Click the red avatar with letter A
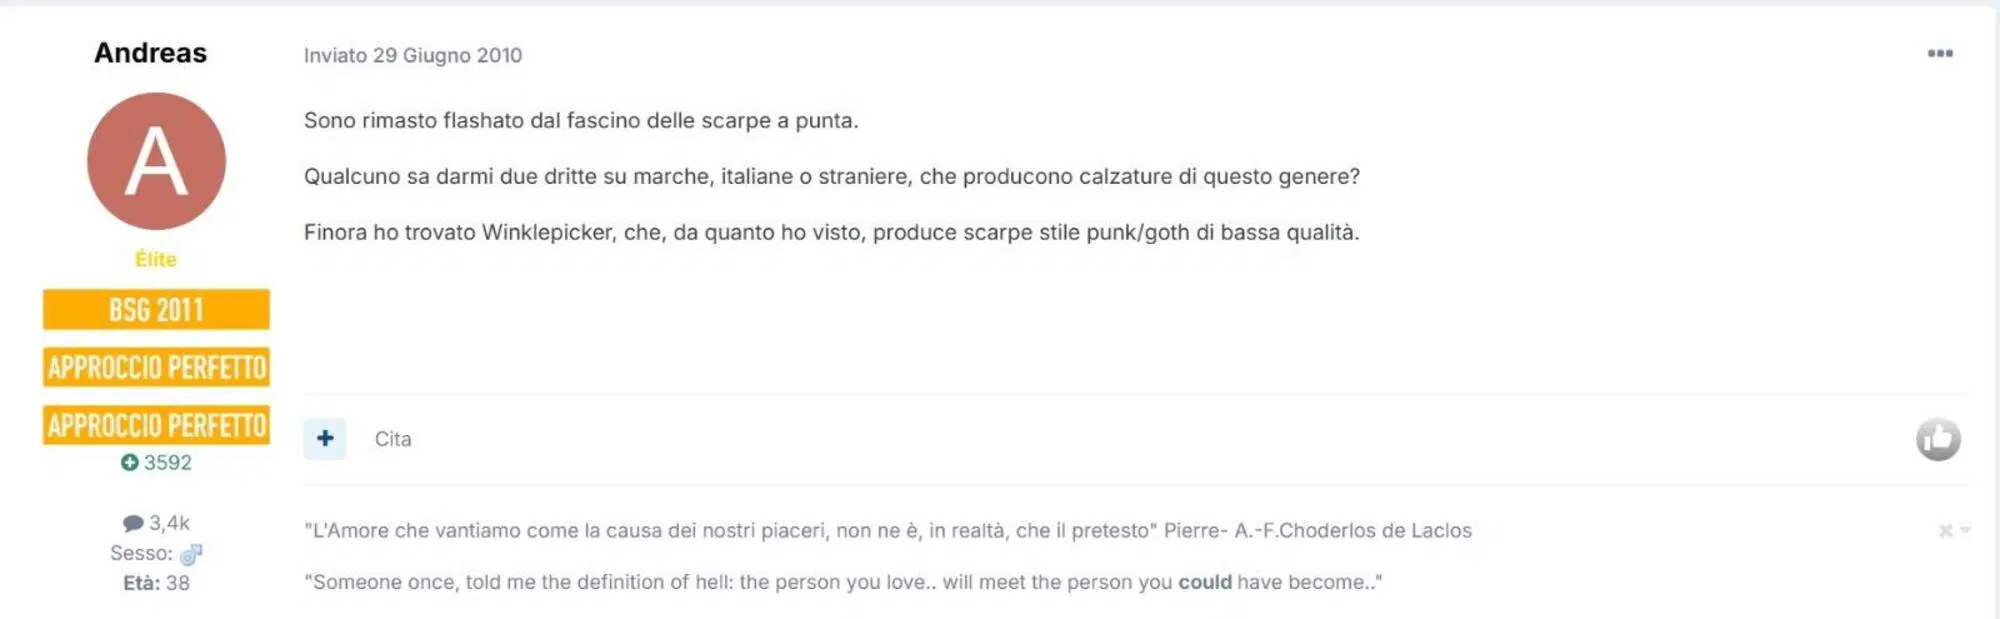The image size is (2000, 619). pos(156,161)
